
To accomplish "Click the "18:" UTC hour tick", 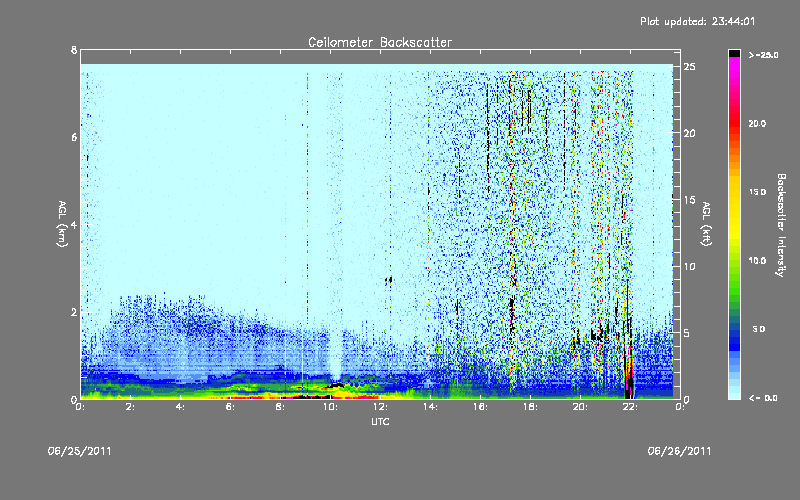I will tap(531, 407).
